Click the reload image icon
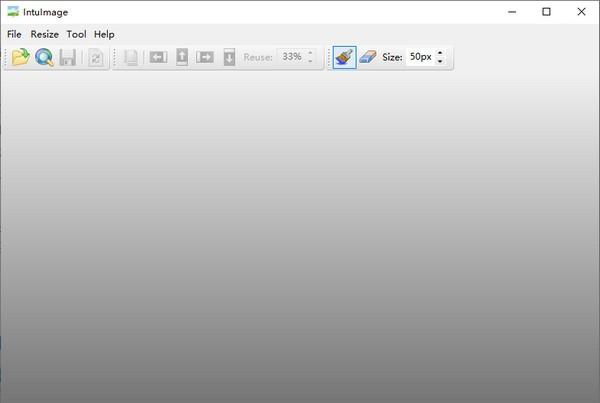 (x=96, y=57)
